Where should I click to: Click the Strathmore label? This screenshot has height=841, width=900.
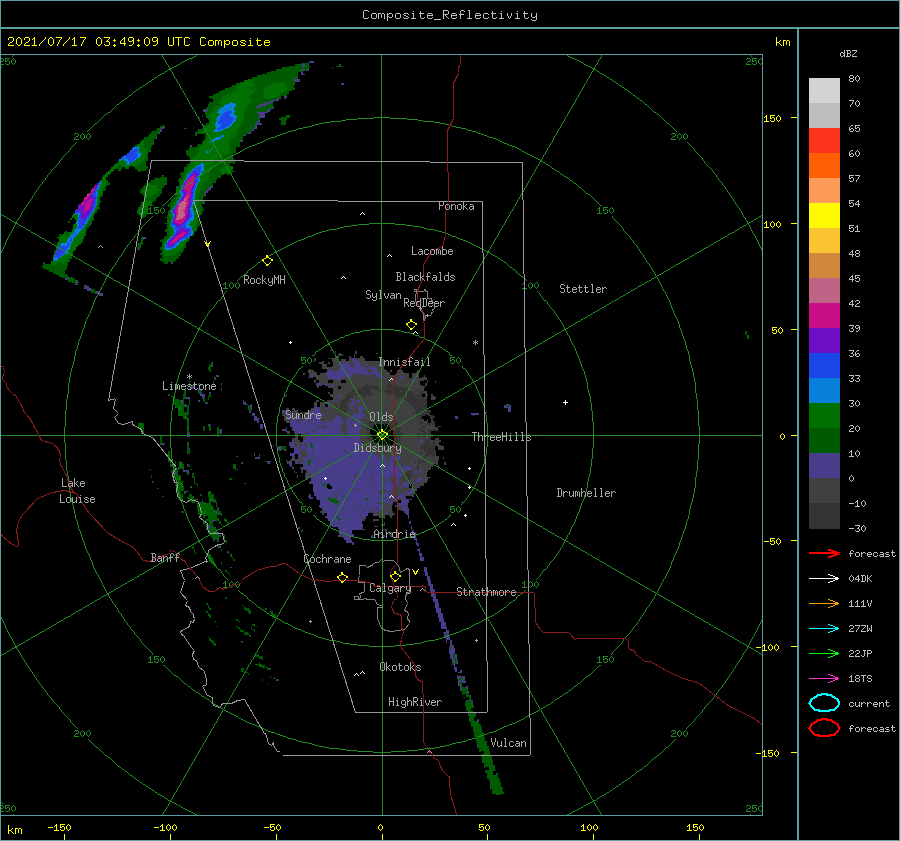tap(486, 592)
